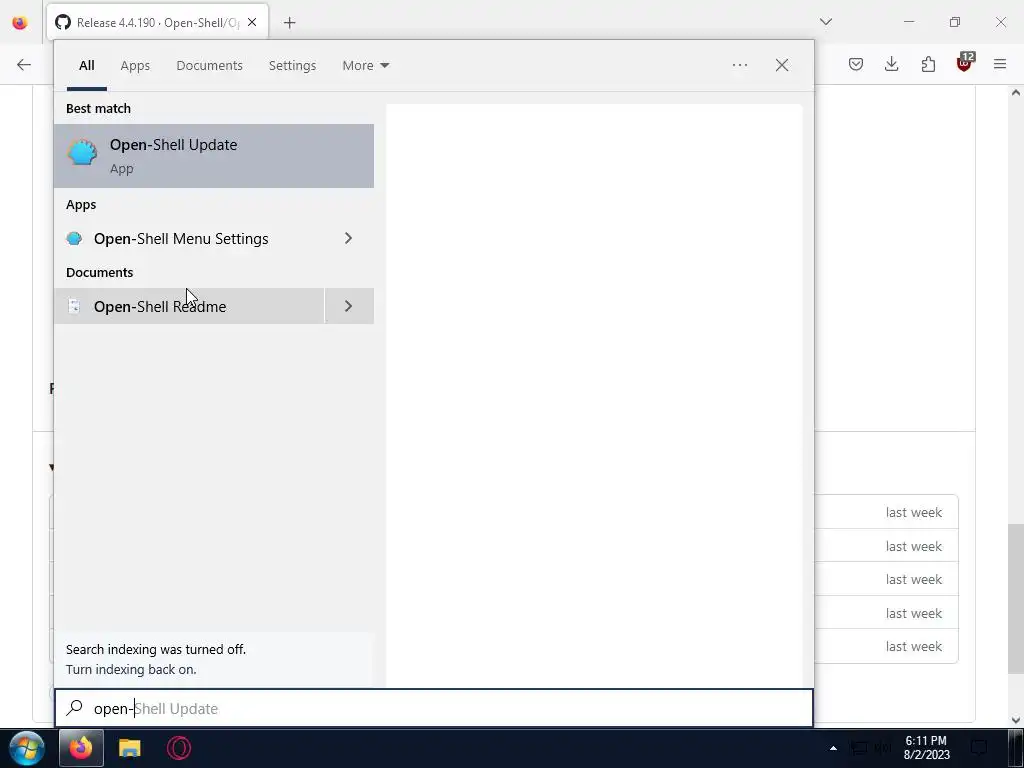Open the list all tabs dropdown arrow

826,22
